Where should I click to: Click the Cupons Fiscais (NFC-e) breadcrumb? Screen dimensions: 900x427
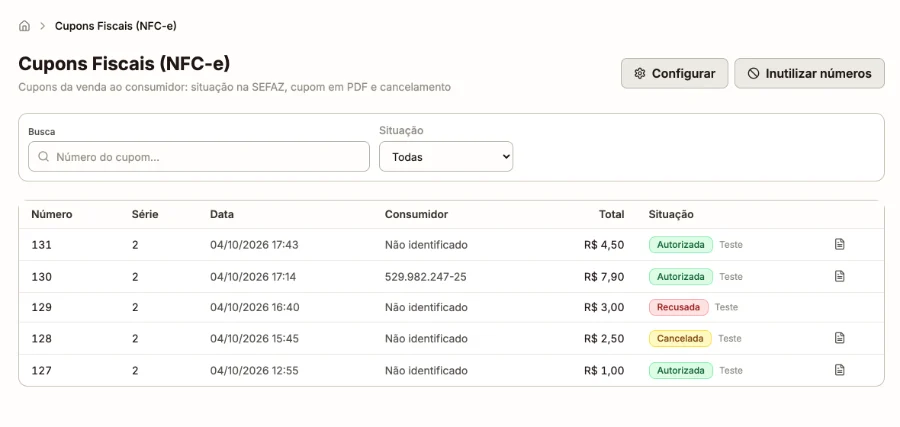[115, 26]
